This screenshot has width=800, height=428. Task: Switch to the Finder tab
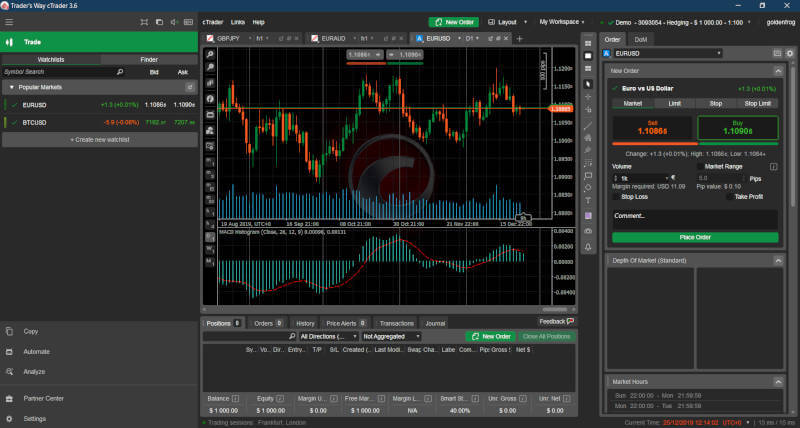pyautogui.click(x=148, y=60)
